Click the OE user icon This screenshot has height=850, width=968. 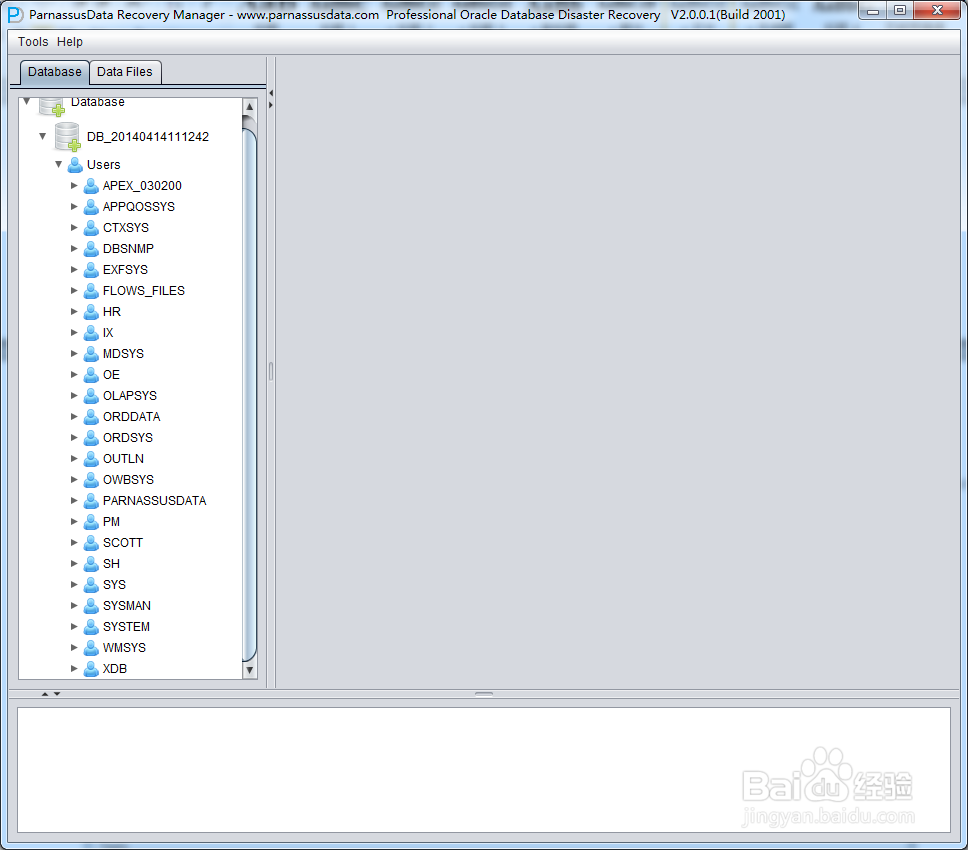pos(91,375)
